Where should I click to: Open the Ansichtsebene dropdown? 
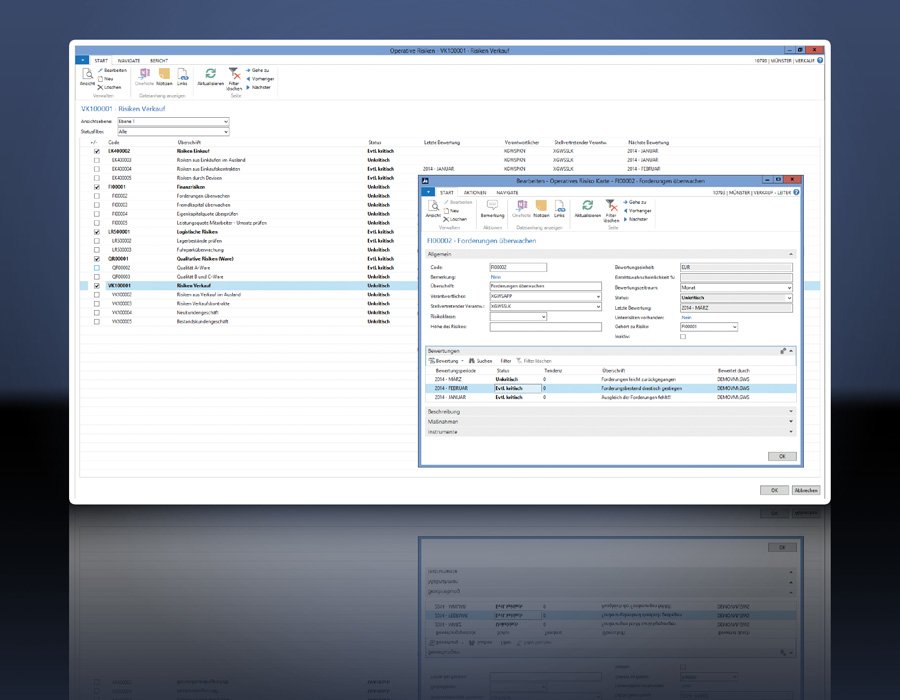click(x=224, y=122)
